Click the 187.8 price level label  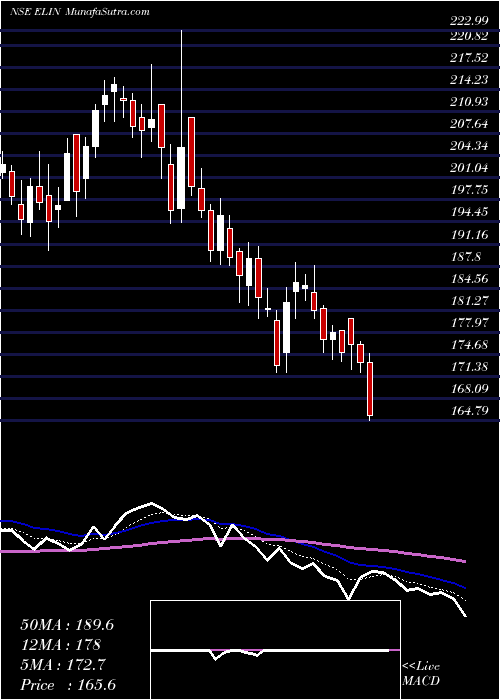click(x=466, y=256)
